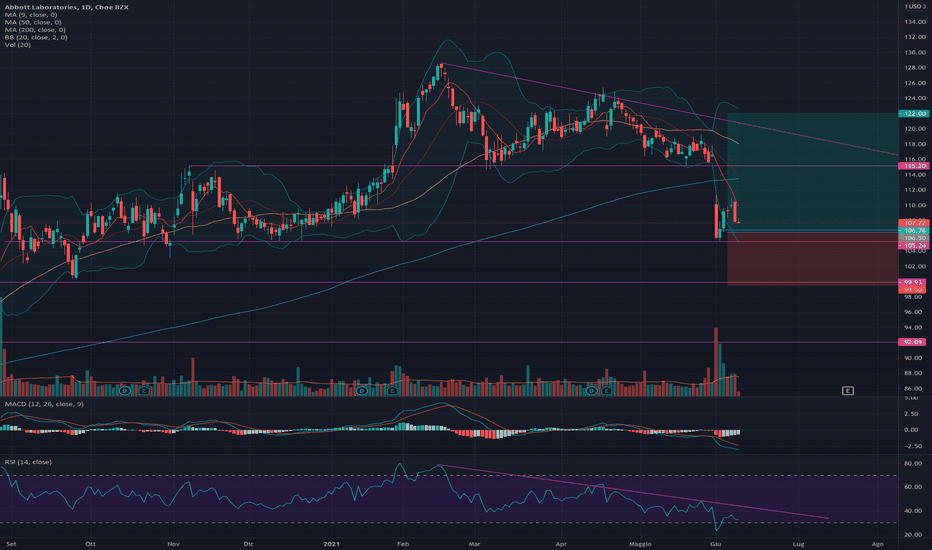Click the Dic label on time axis

248,544
